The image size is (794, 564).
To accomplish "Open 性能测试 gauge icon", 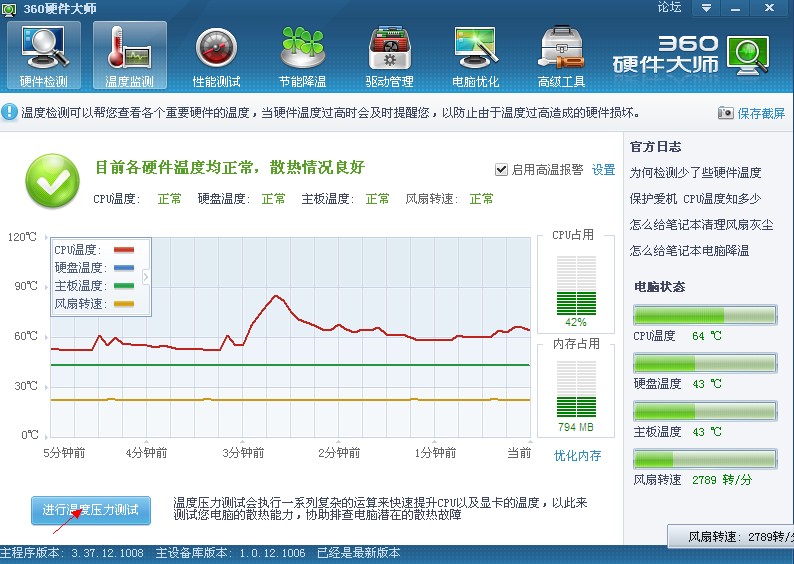I will tap(216, 56).
